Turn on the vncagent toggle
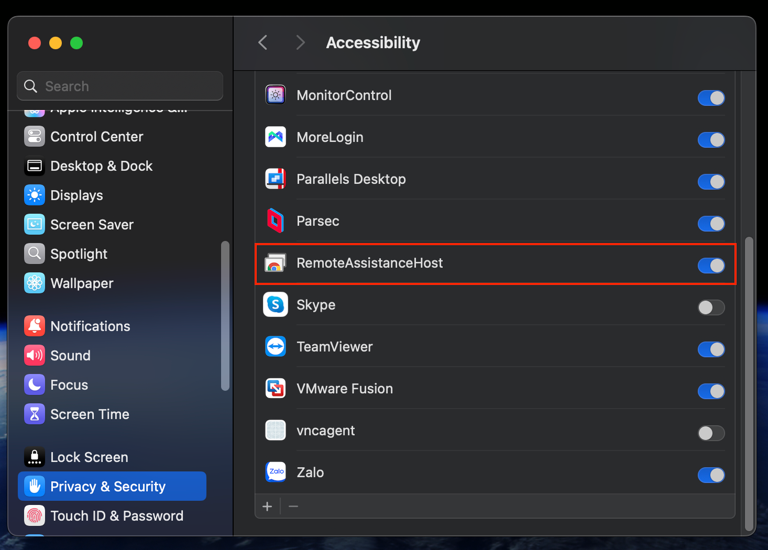 710,433
